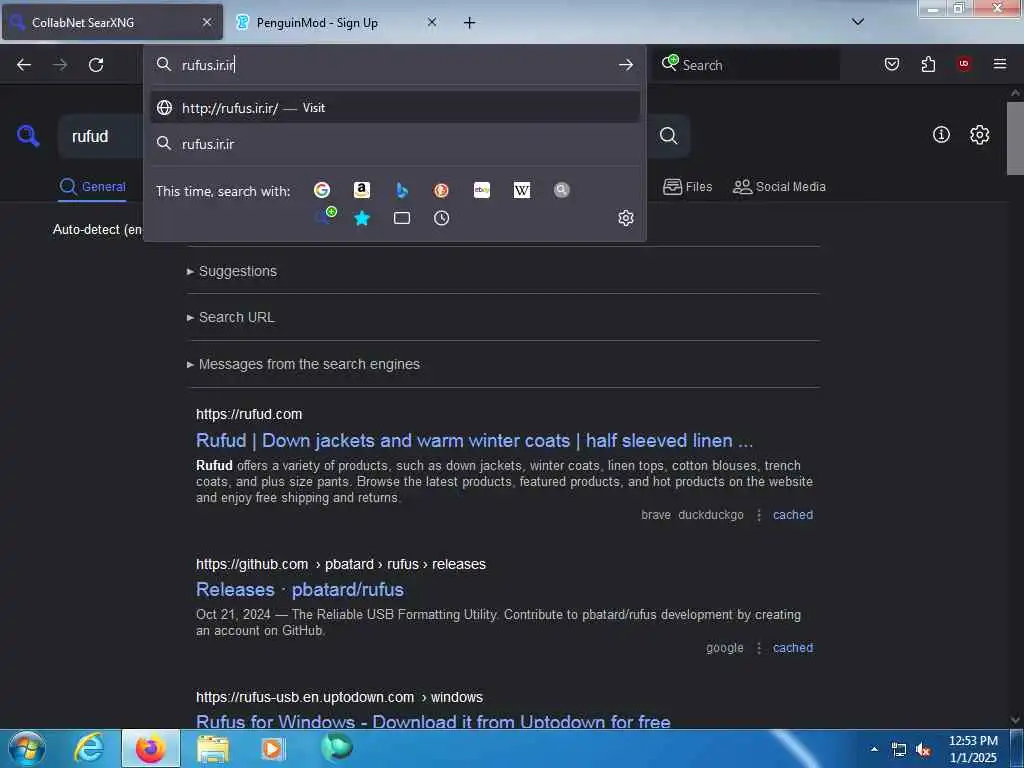Add the CollabNet SearXNG search engine

(325, 216)
